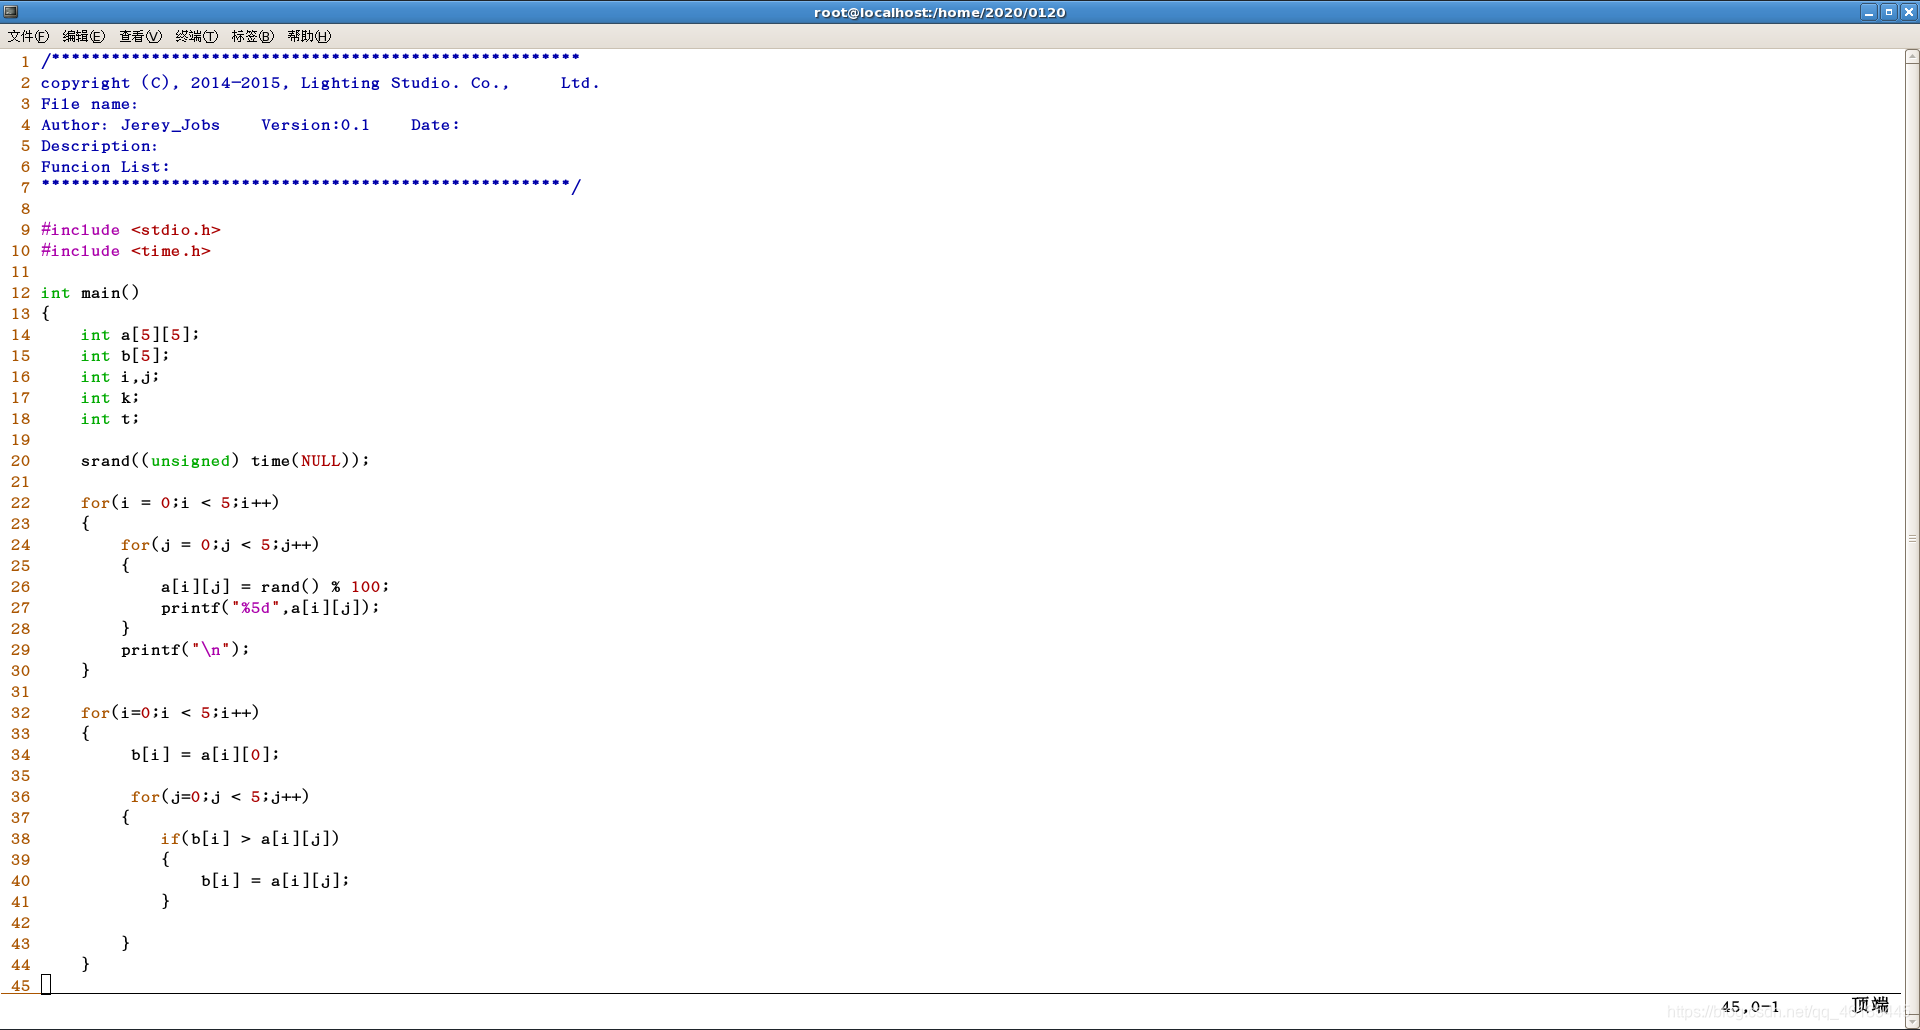Click the 'Funcion List:' comment line

(x=105, y=167)
